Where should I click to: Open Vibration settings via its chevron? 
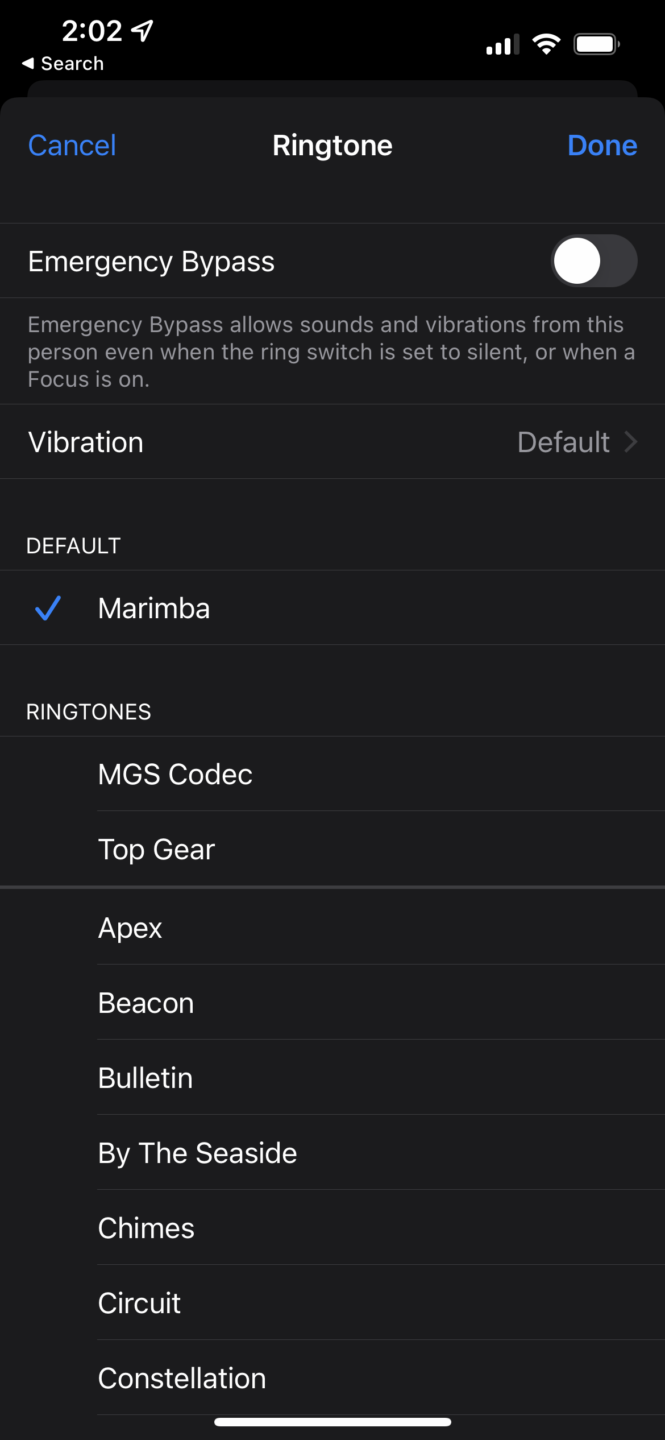[x=636, y=441]
